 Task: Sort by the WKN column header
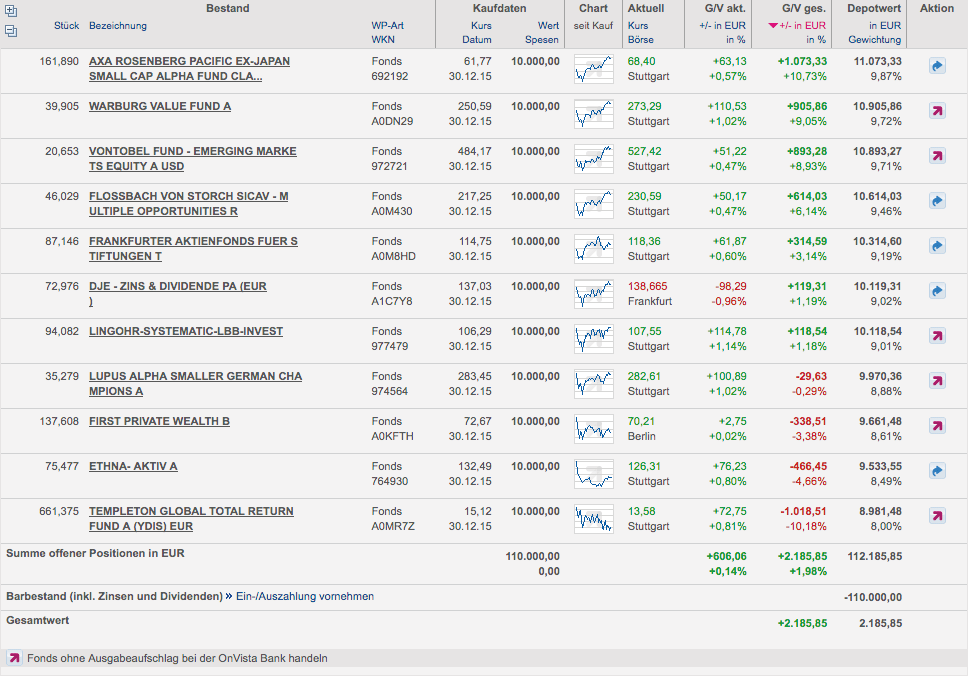(383, 40)
